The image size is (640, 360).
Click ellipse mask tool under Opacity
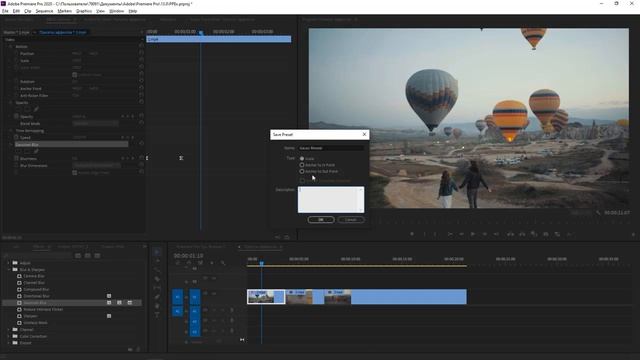coord(18,109)
